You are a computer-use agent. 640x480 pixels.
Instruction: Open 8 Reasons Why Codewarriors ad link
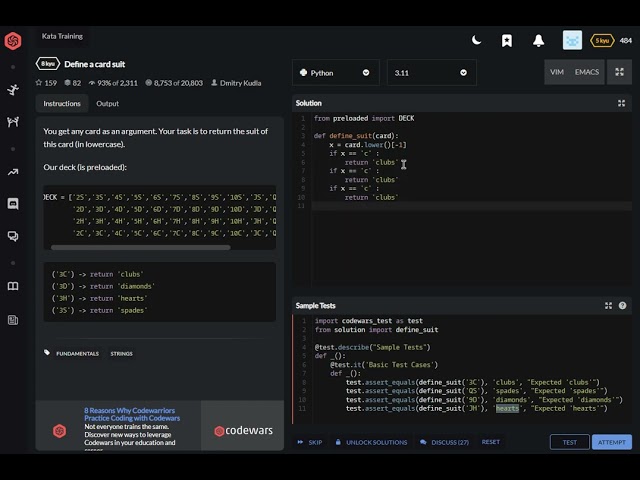[x=132, y=414]
